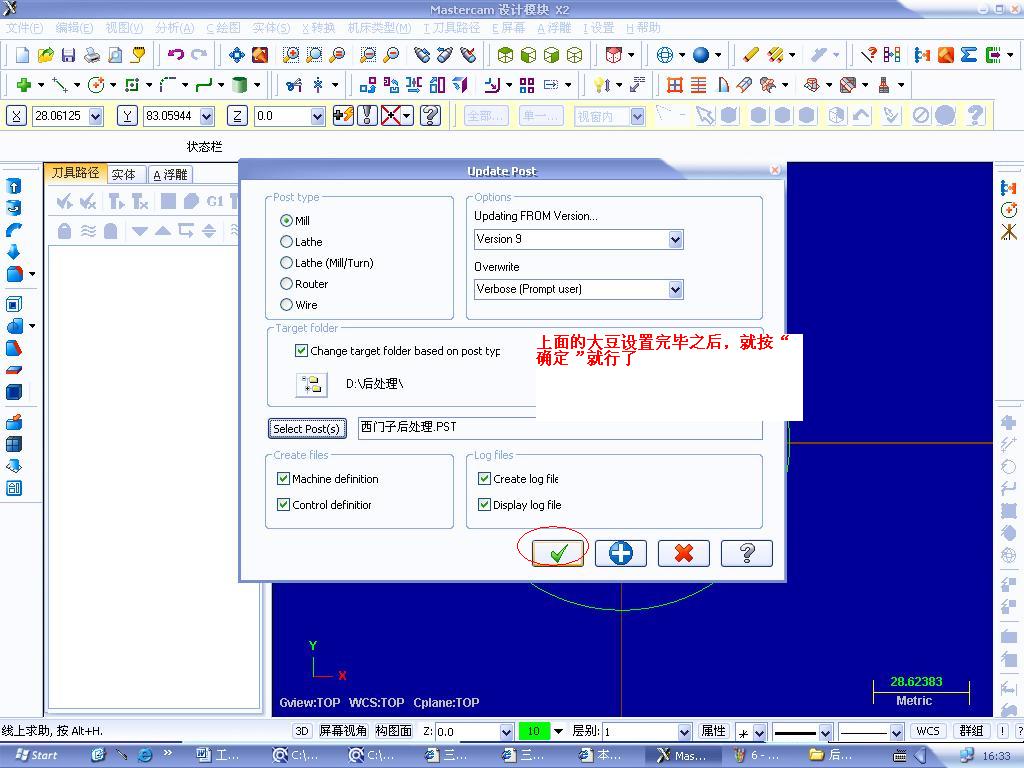Open the Updating FROM Version dropdown

[x=675, y=240]
